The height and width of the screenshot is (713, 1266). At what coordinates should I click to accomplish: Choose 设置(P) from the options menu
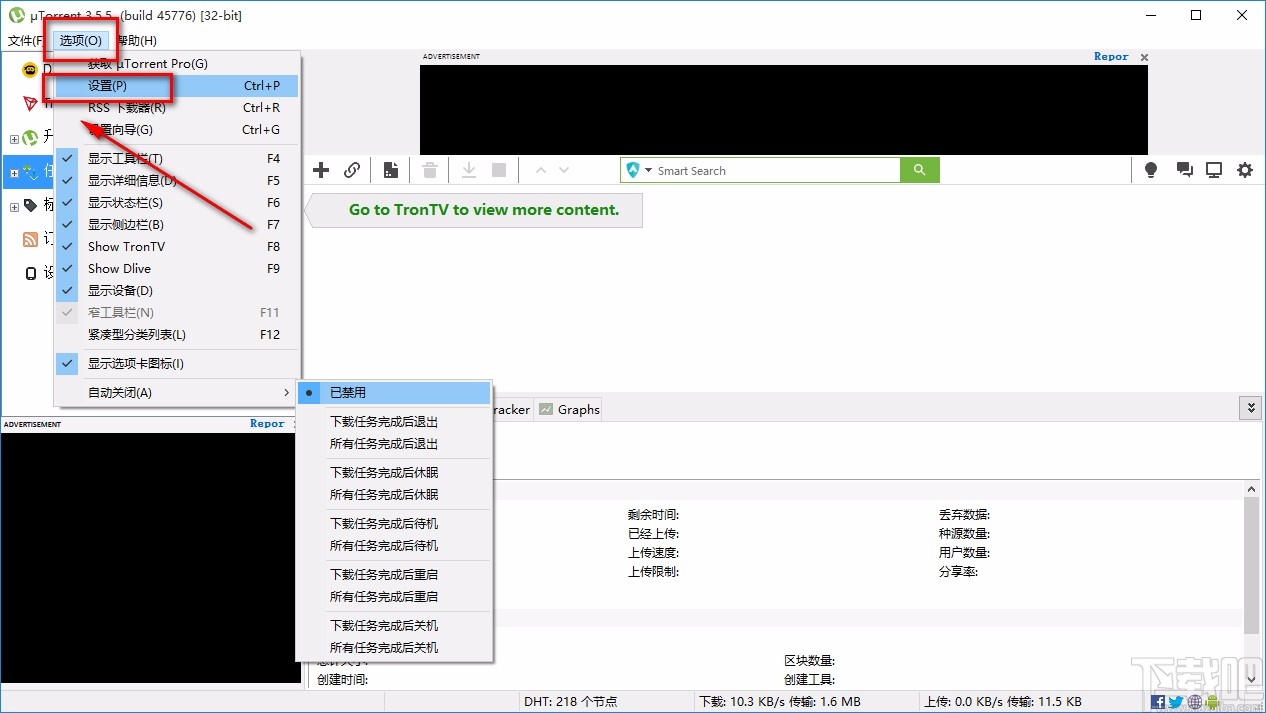coord(177,86)
